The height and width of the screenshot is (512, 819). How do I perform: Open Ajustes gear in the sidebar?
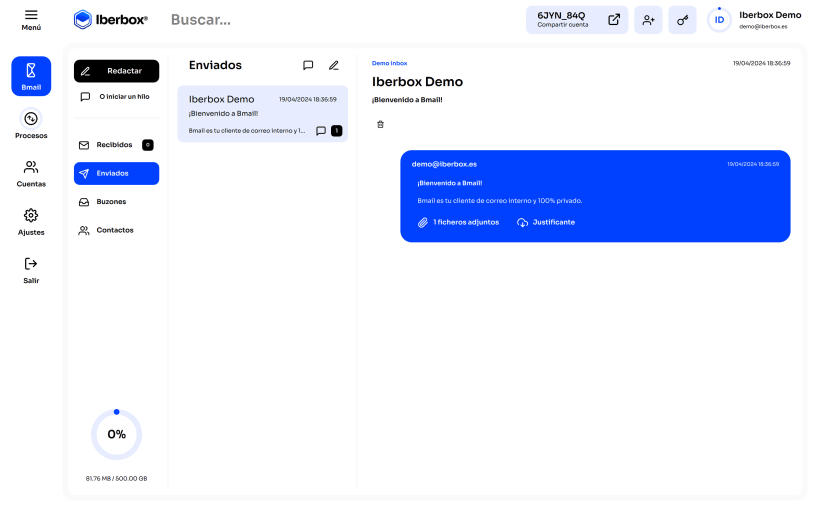(31, 222)
